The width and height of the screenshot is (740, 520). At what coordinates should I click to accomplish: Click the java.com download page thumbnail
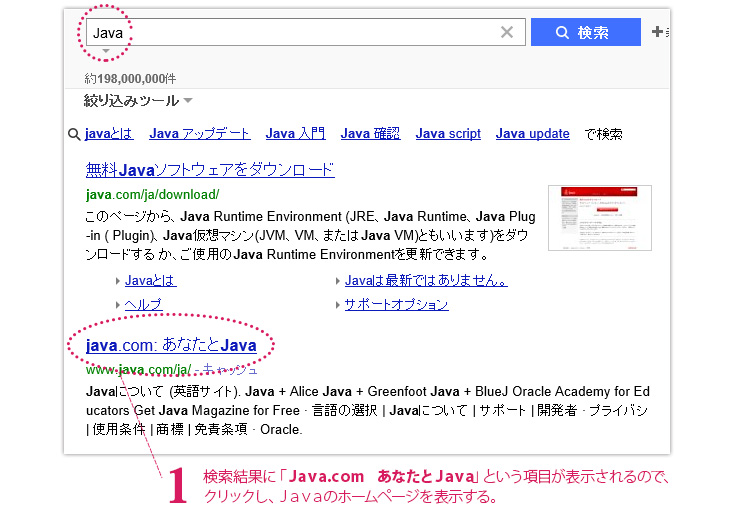click(599, 218)
